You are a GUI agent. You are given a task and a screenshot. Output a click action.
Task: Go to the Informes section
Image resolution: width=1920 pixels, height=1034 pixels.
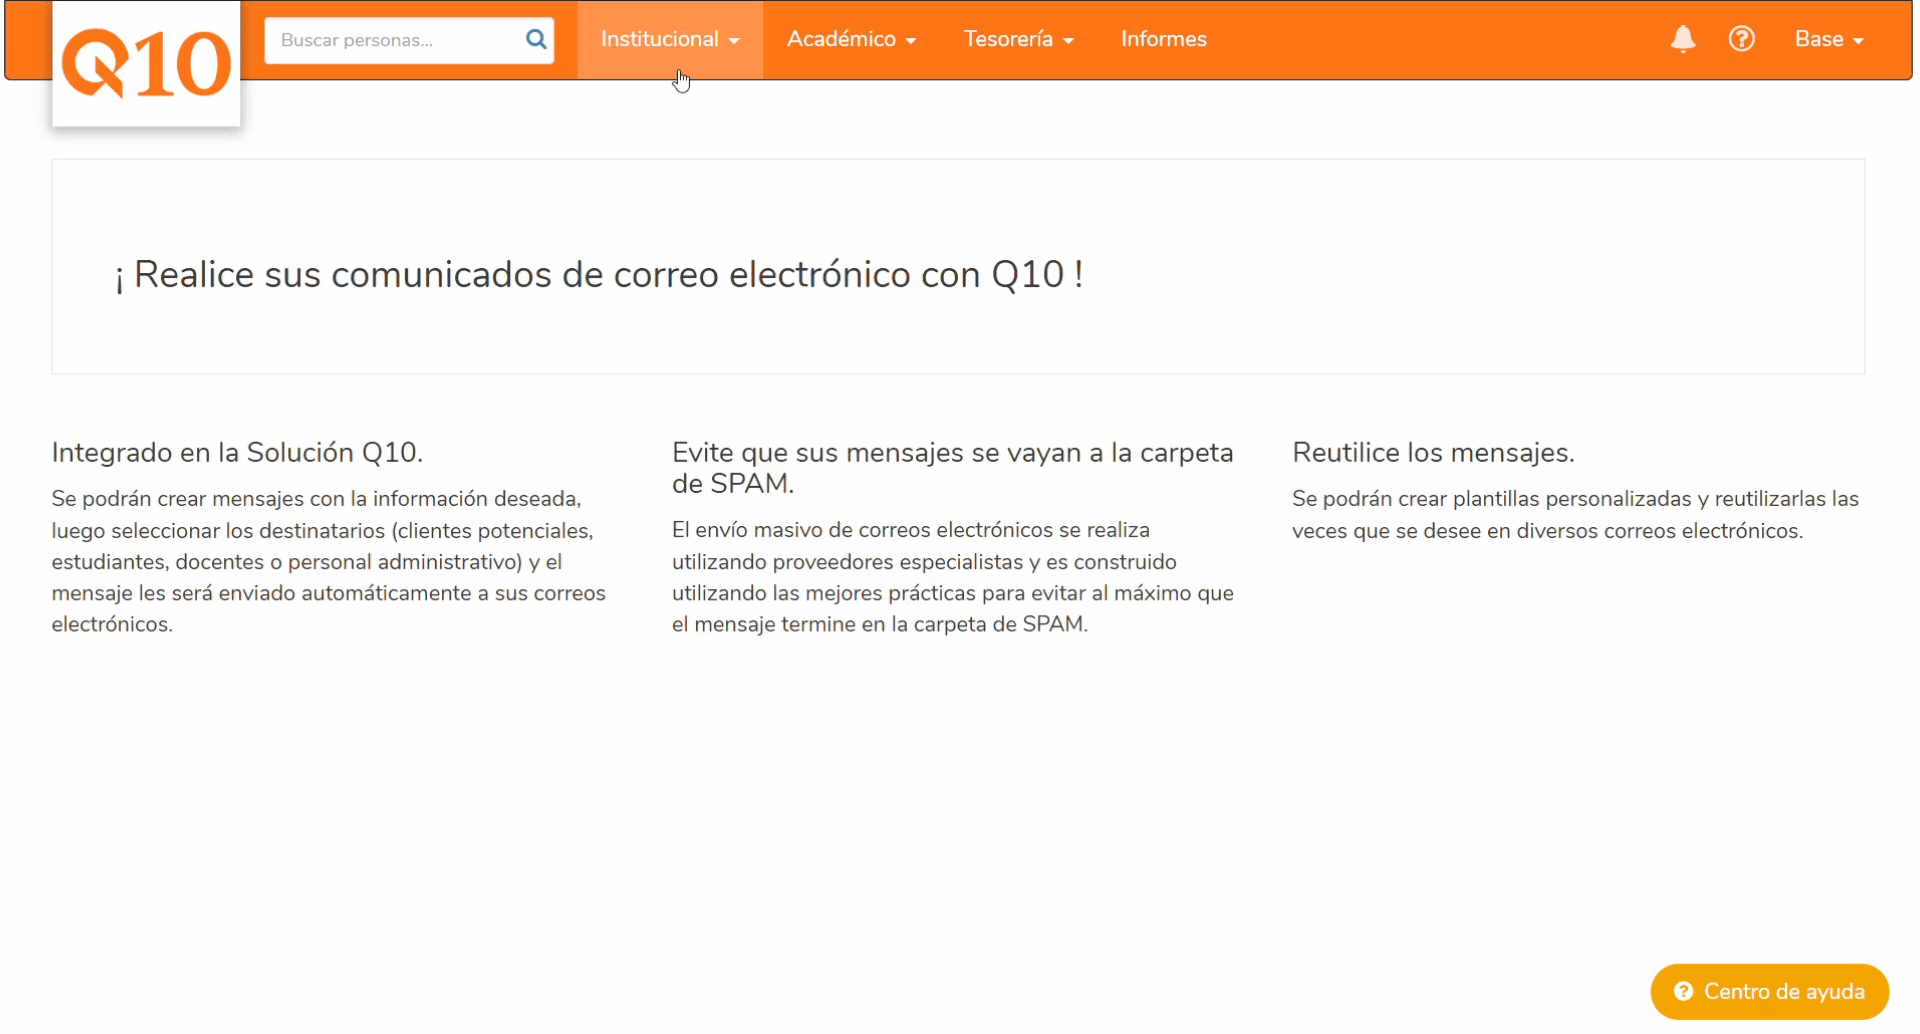(x=1163, y=39)
